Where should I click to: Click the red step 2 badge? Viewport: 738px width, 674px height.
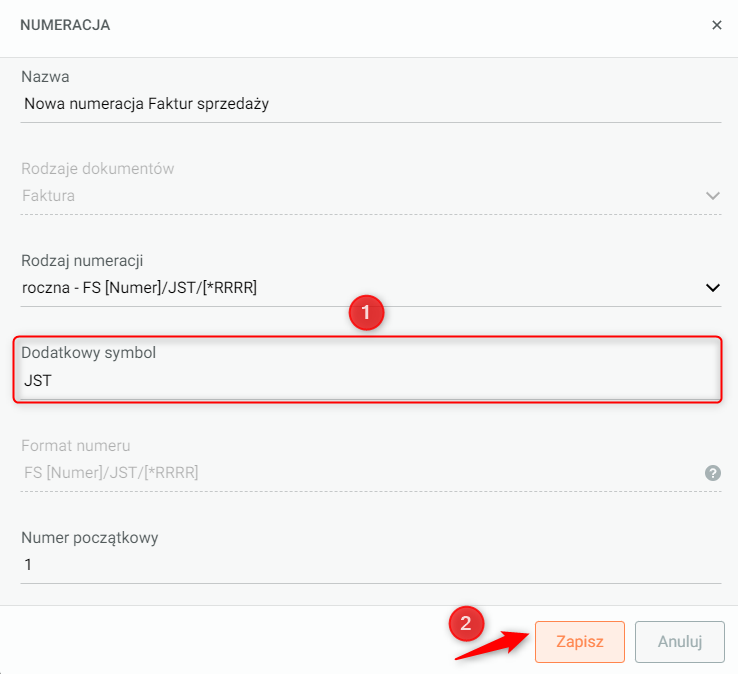(x=465, y=624)
